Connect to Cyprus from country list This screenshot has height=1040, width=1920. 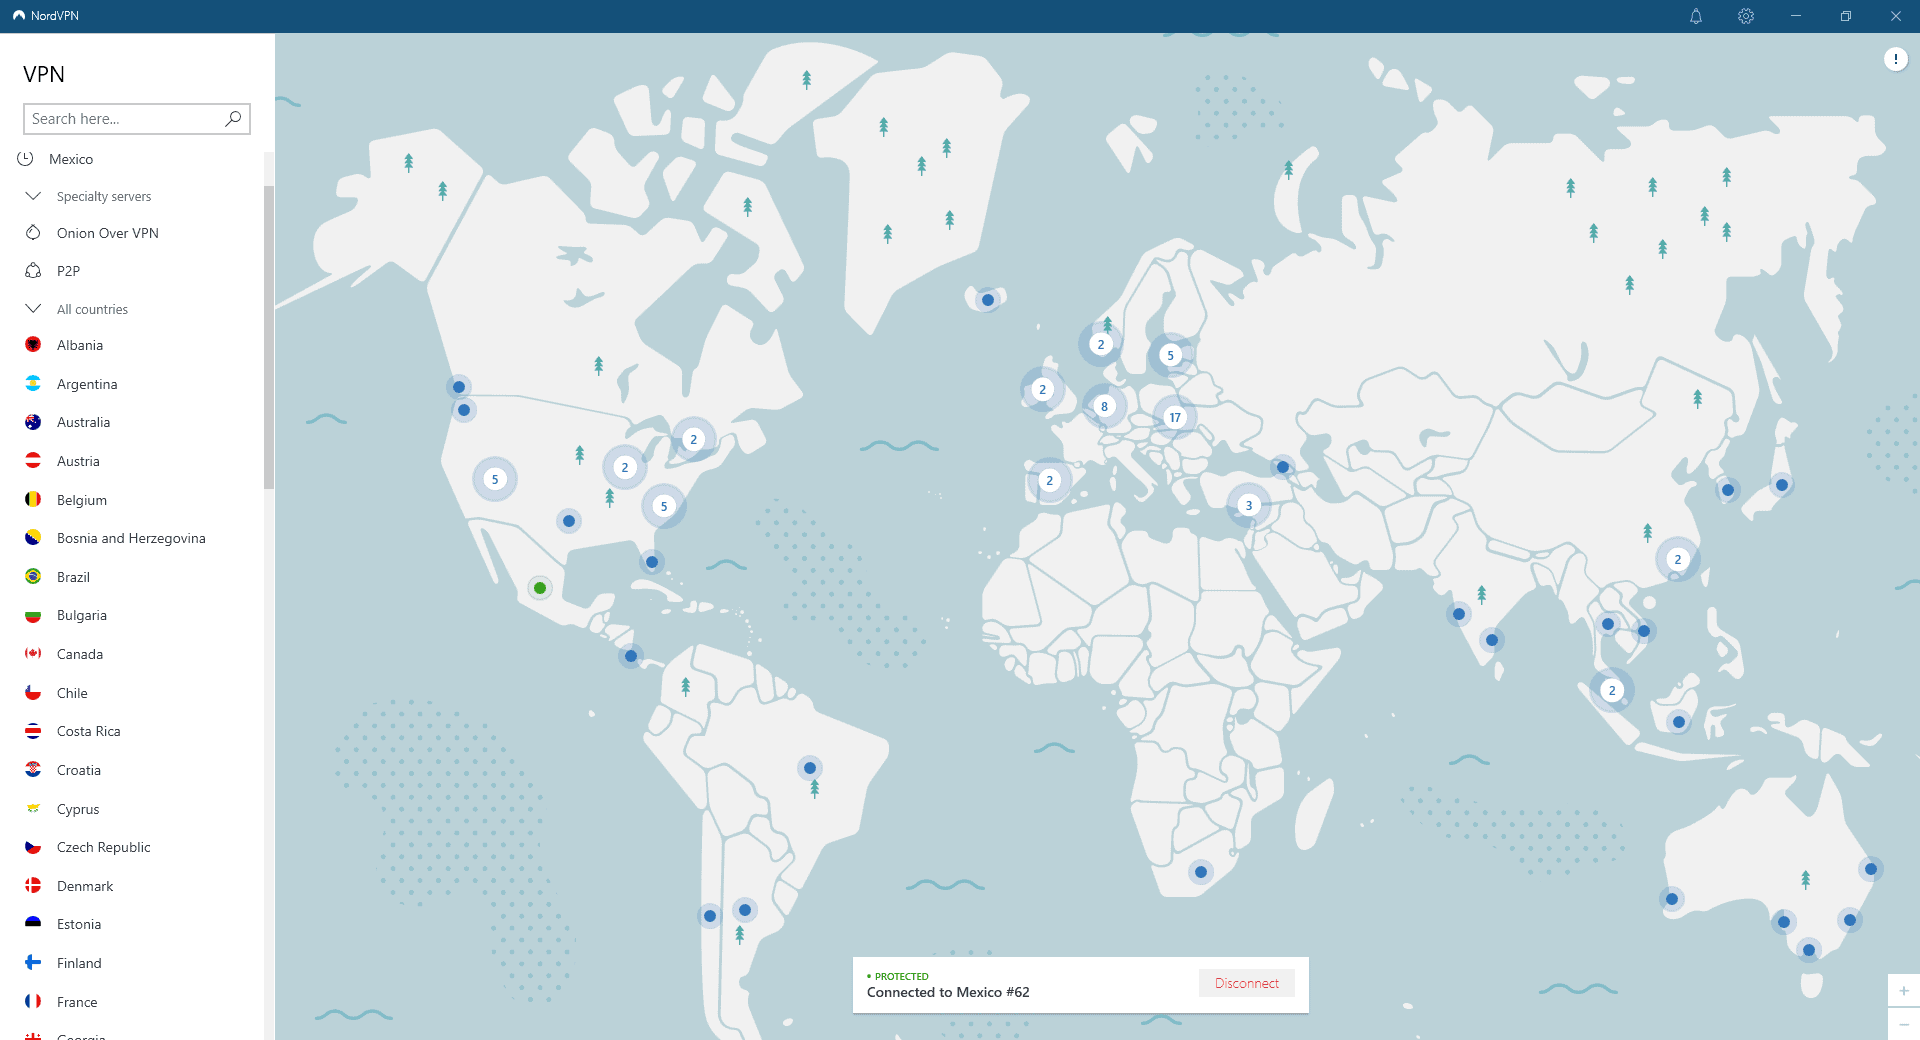[78, 809]
